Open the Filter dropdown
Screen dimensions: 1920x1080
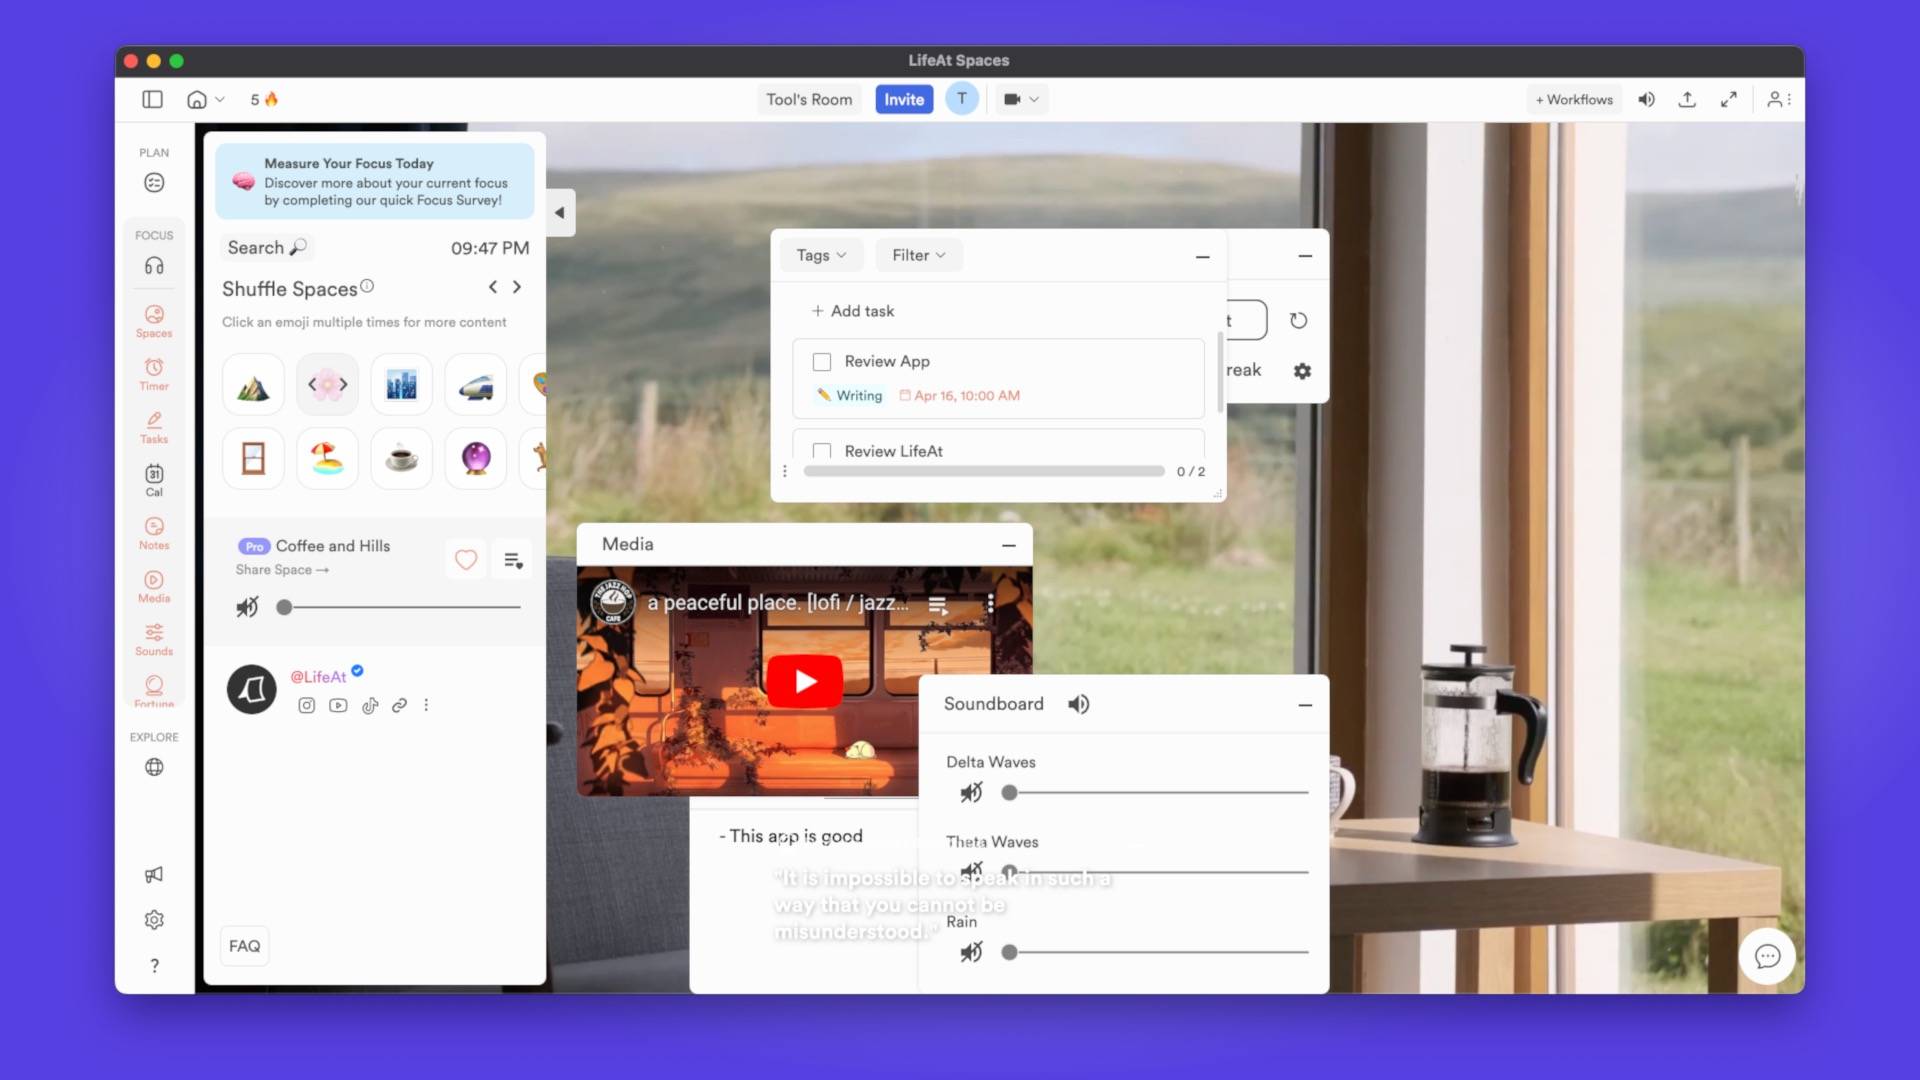(918, 255)
